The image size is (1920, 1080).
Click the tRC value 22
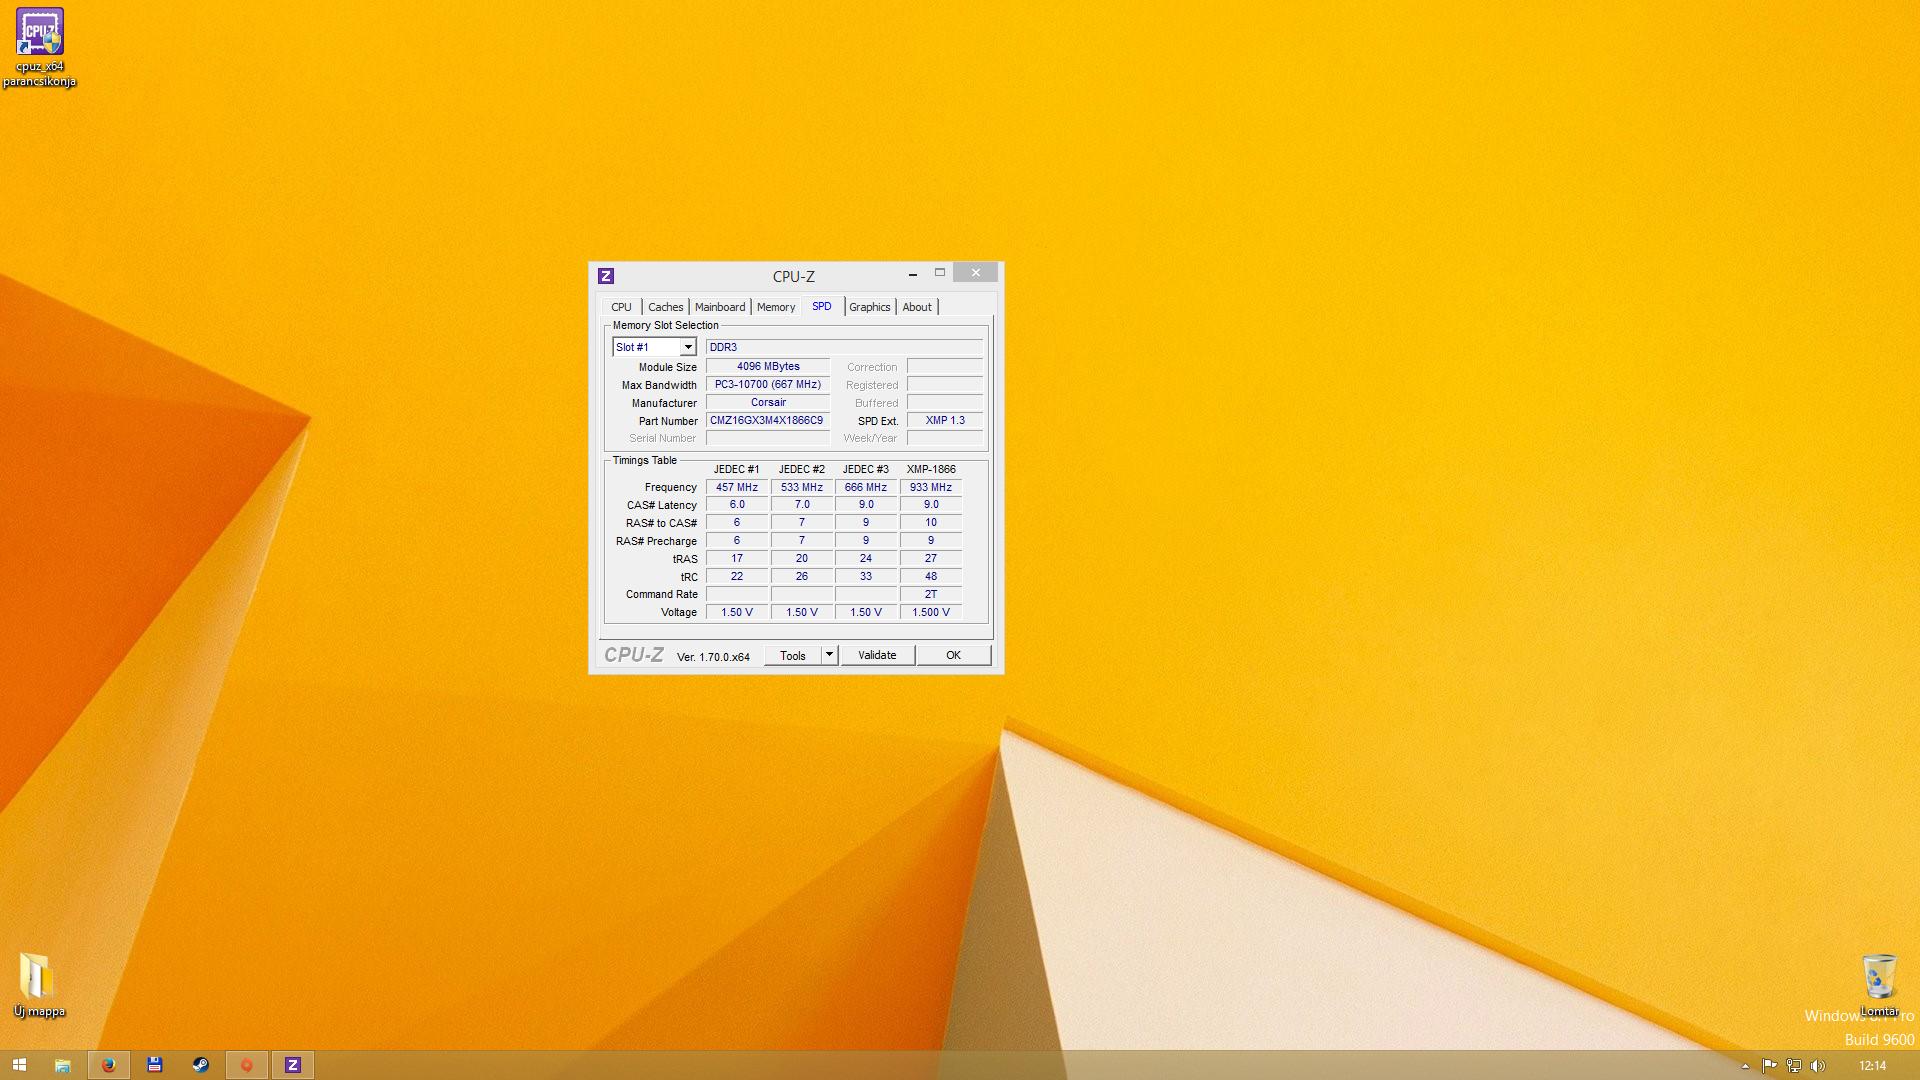click(x=737, y=577)
